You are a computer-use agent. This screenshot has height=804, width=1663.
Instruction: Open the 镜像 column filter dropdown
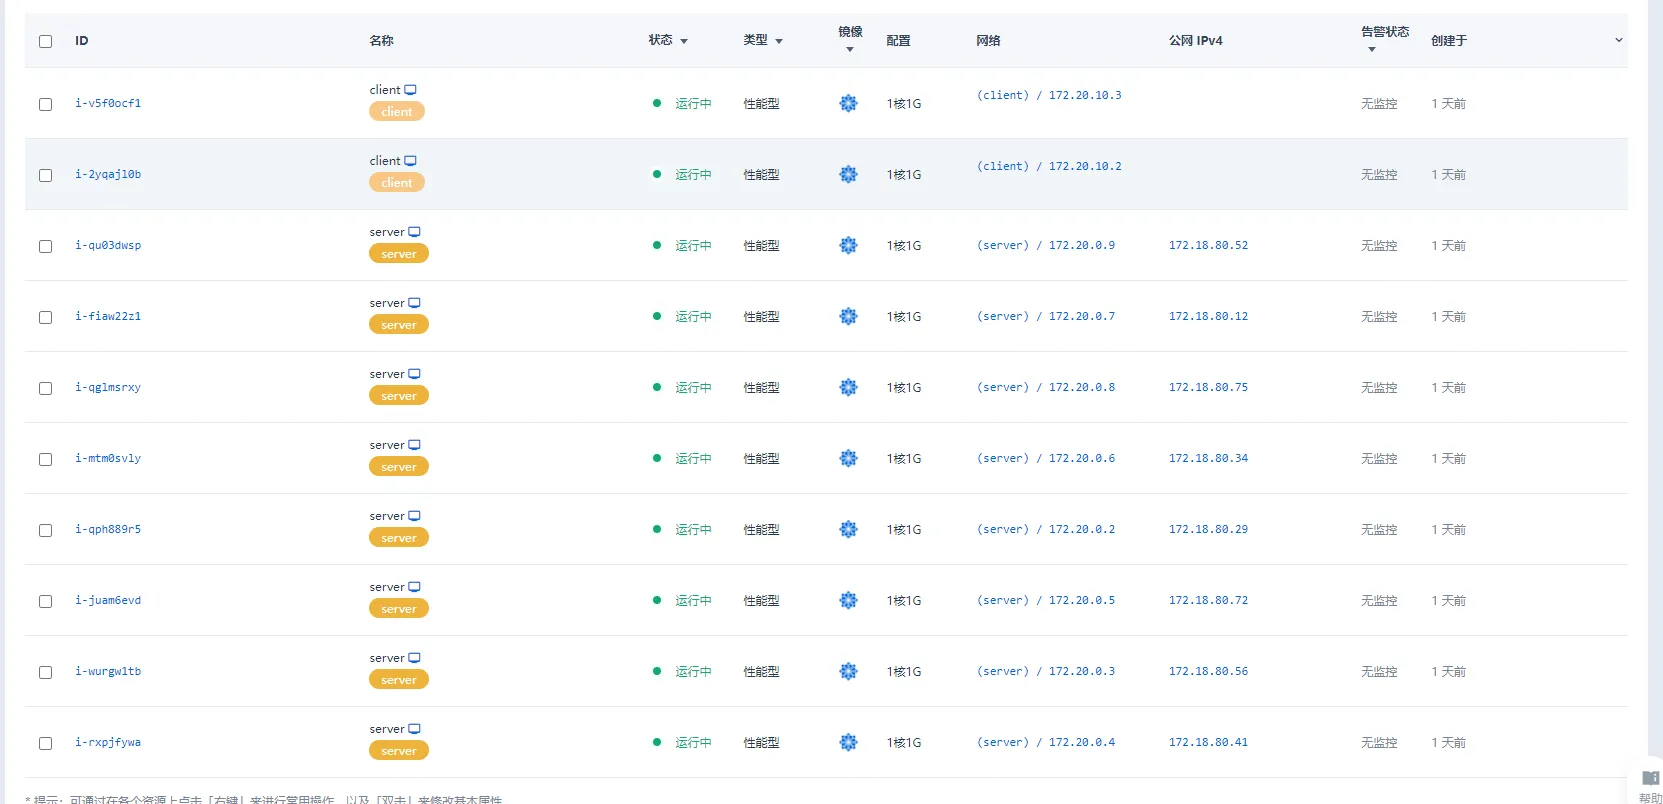[x=850, y=49]
